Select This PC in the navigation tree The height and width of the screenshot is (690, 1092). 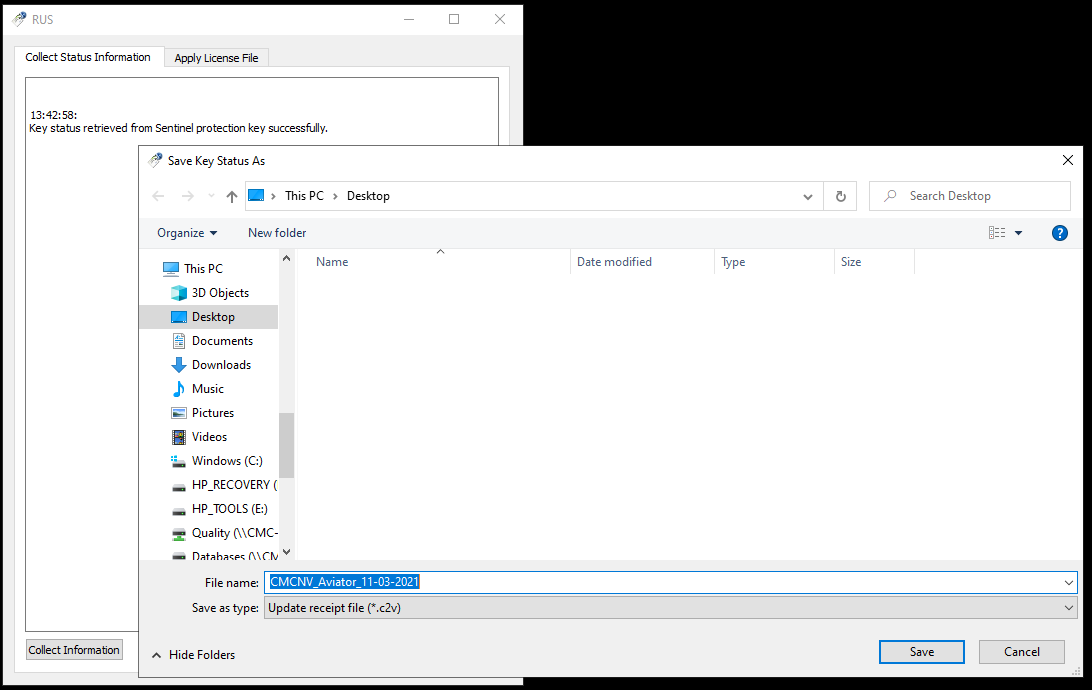point(203,268)
